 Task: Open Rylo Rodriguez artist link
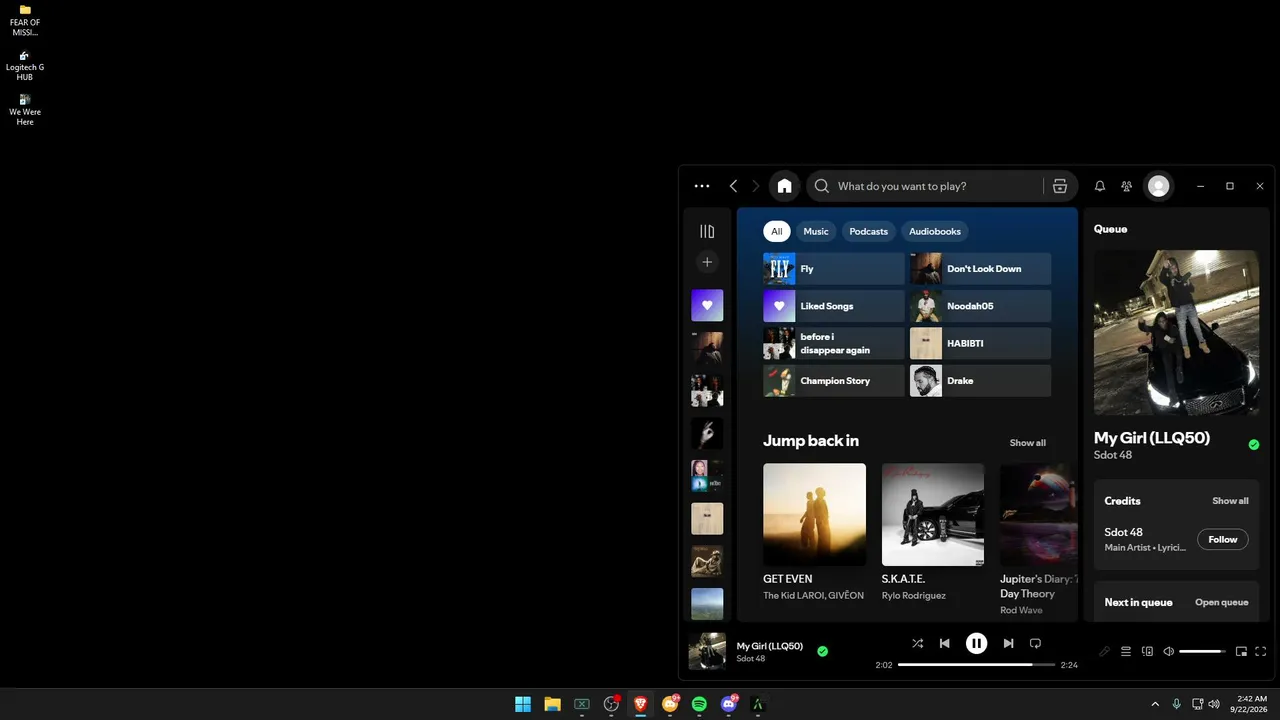pyautogui.click(x=914, y=596)
